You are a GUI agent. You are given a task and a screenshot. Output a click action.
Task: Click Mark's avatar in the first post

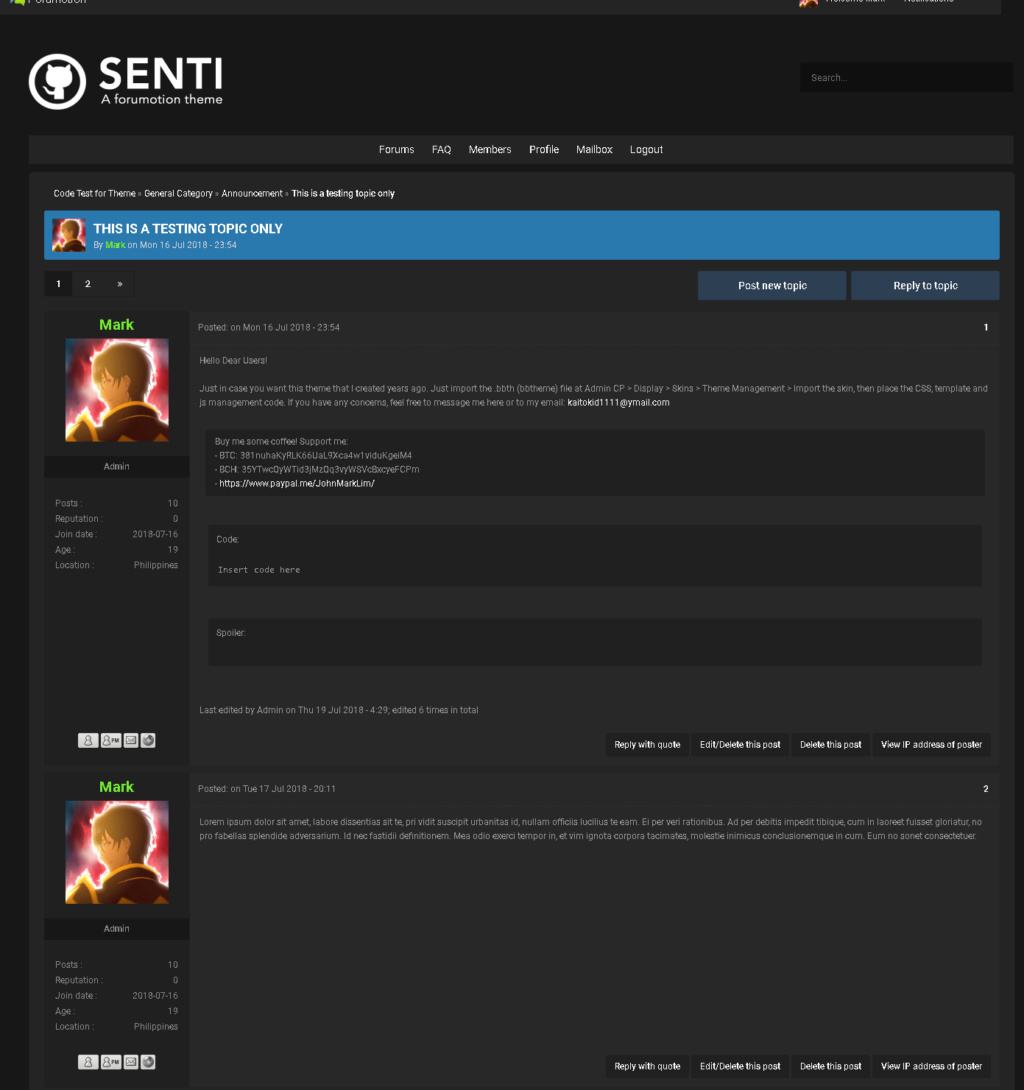tap(117, 390)
